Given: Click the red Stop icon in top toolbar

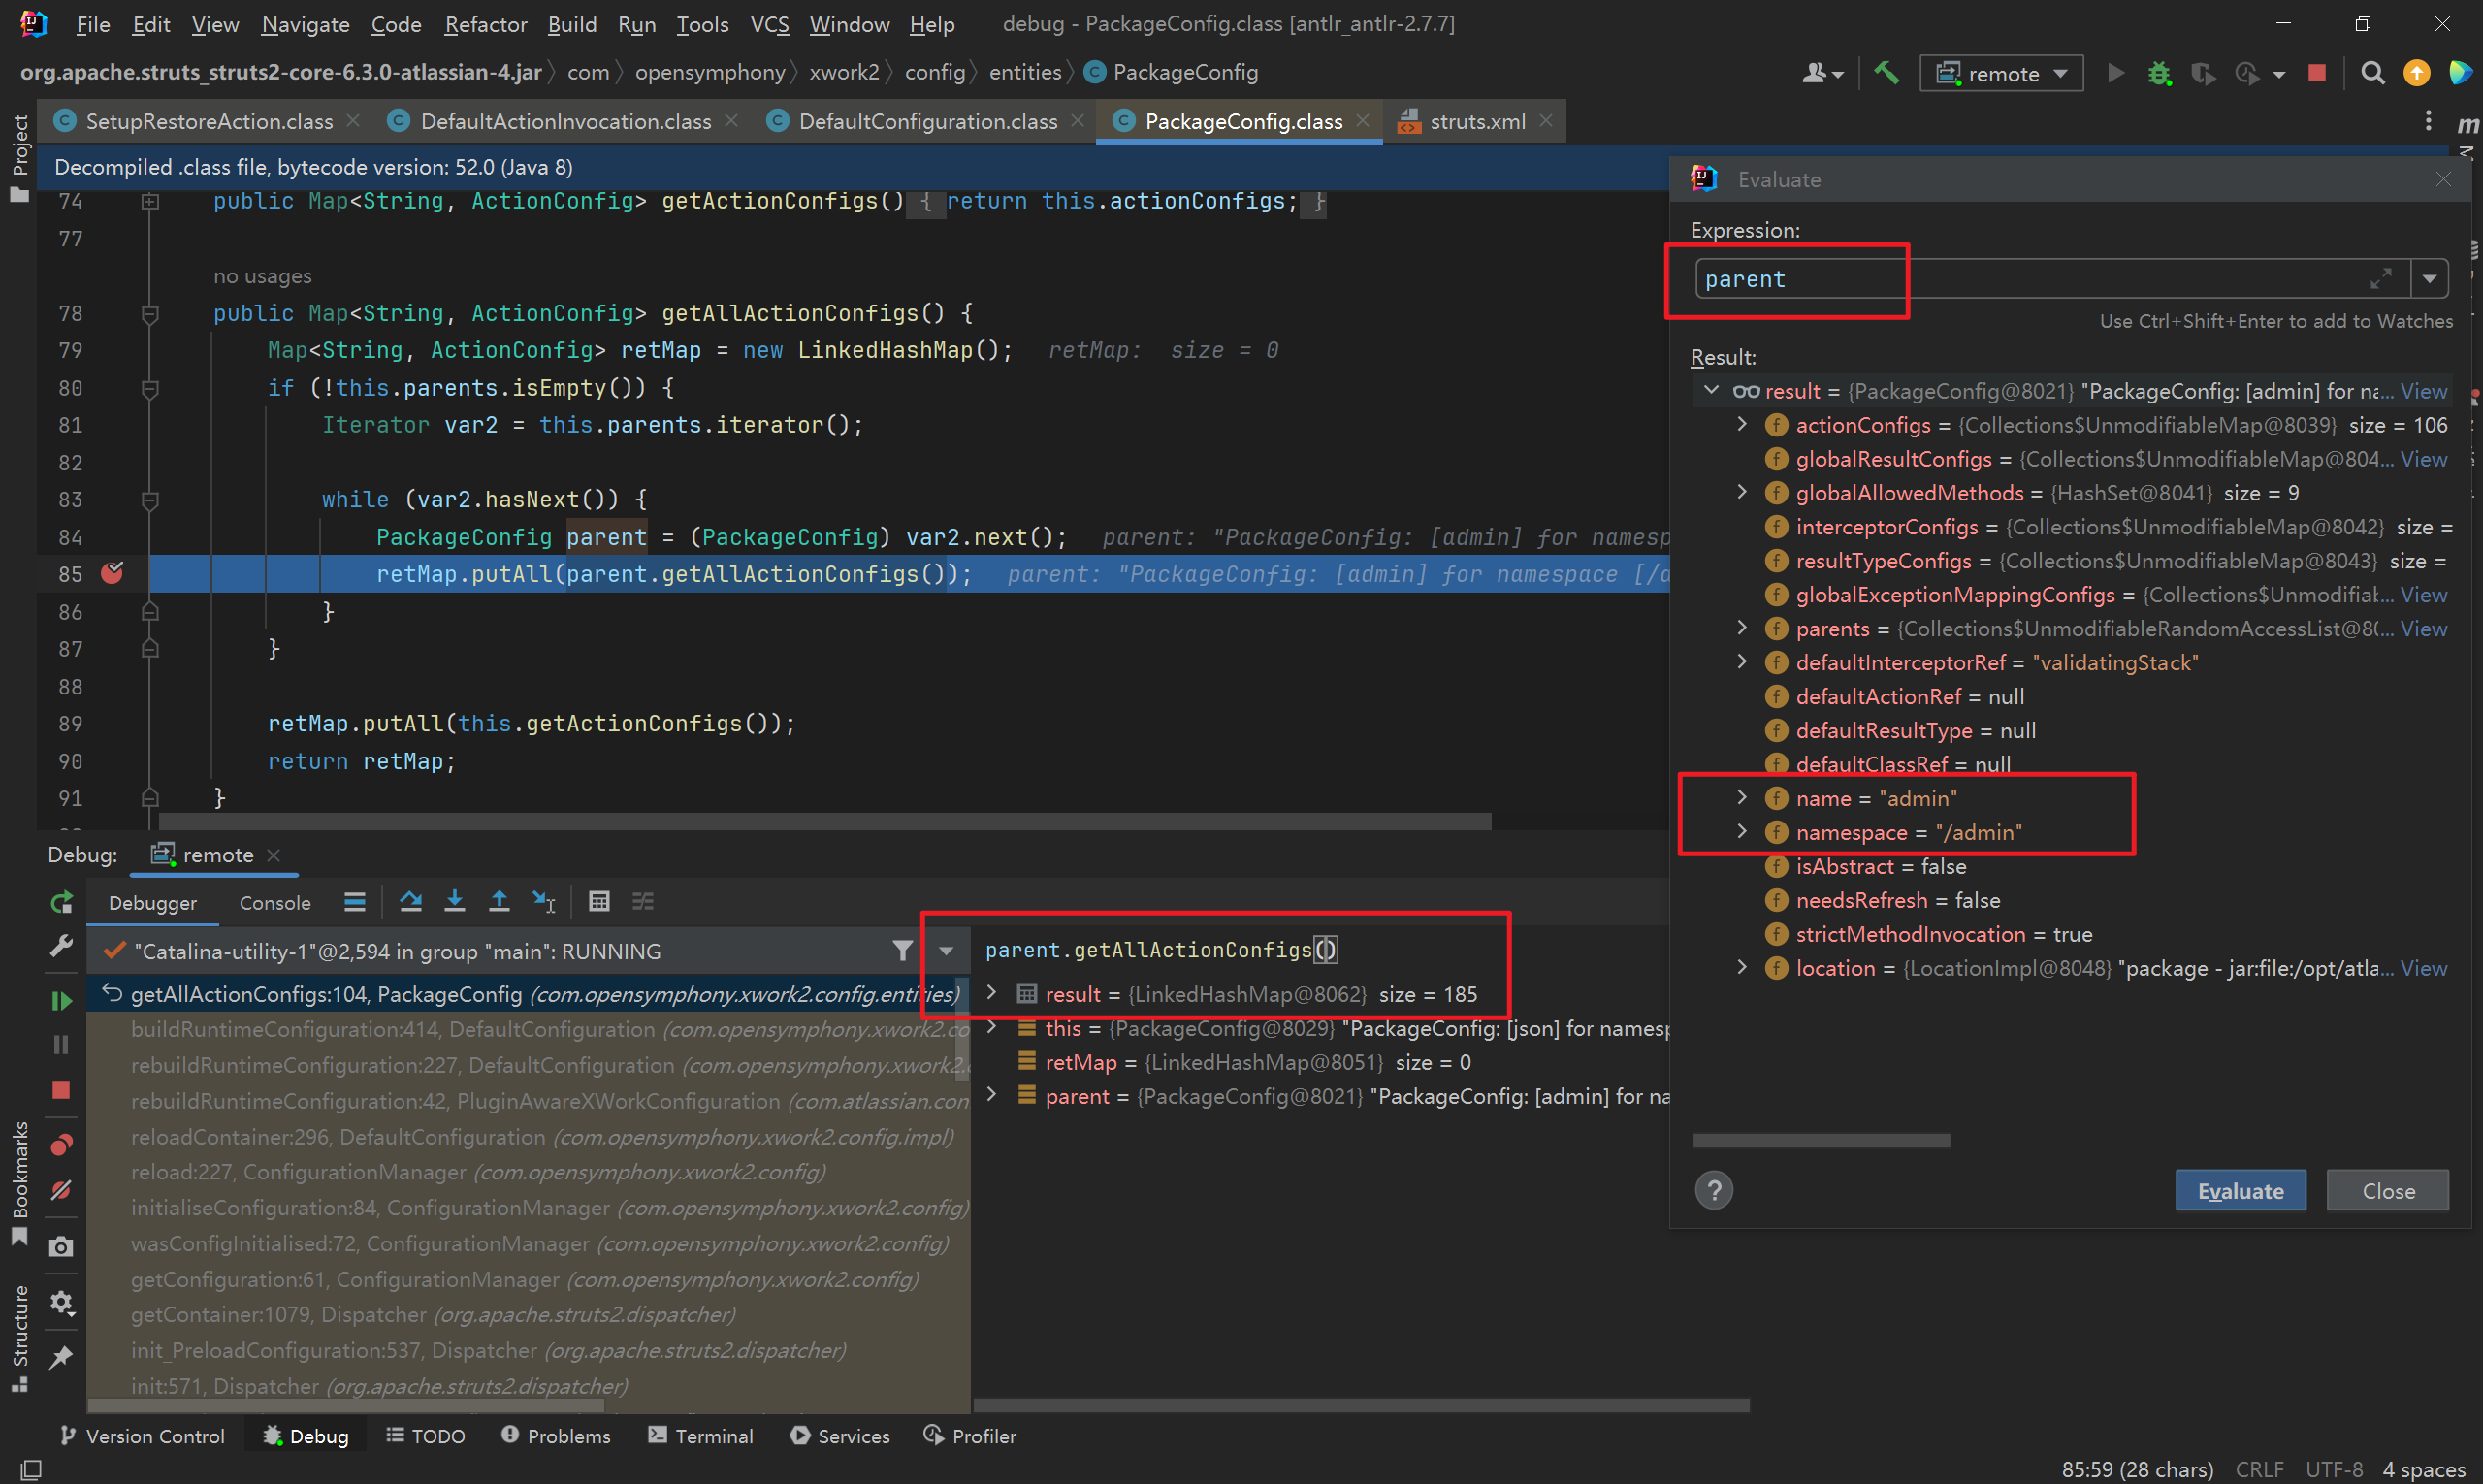Looking at the screenshot, I should 2316,73.
